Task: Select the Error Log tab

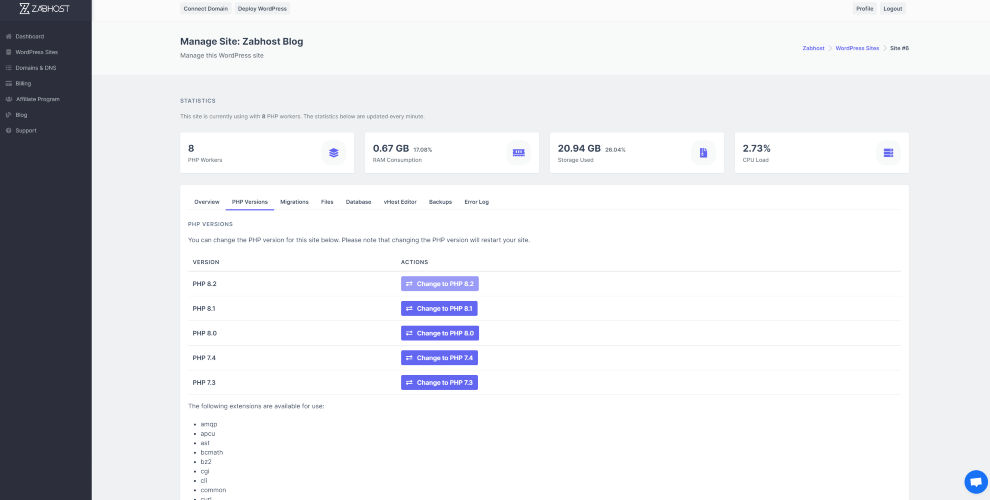Action: pyautogui.click(x=477, y=202)
